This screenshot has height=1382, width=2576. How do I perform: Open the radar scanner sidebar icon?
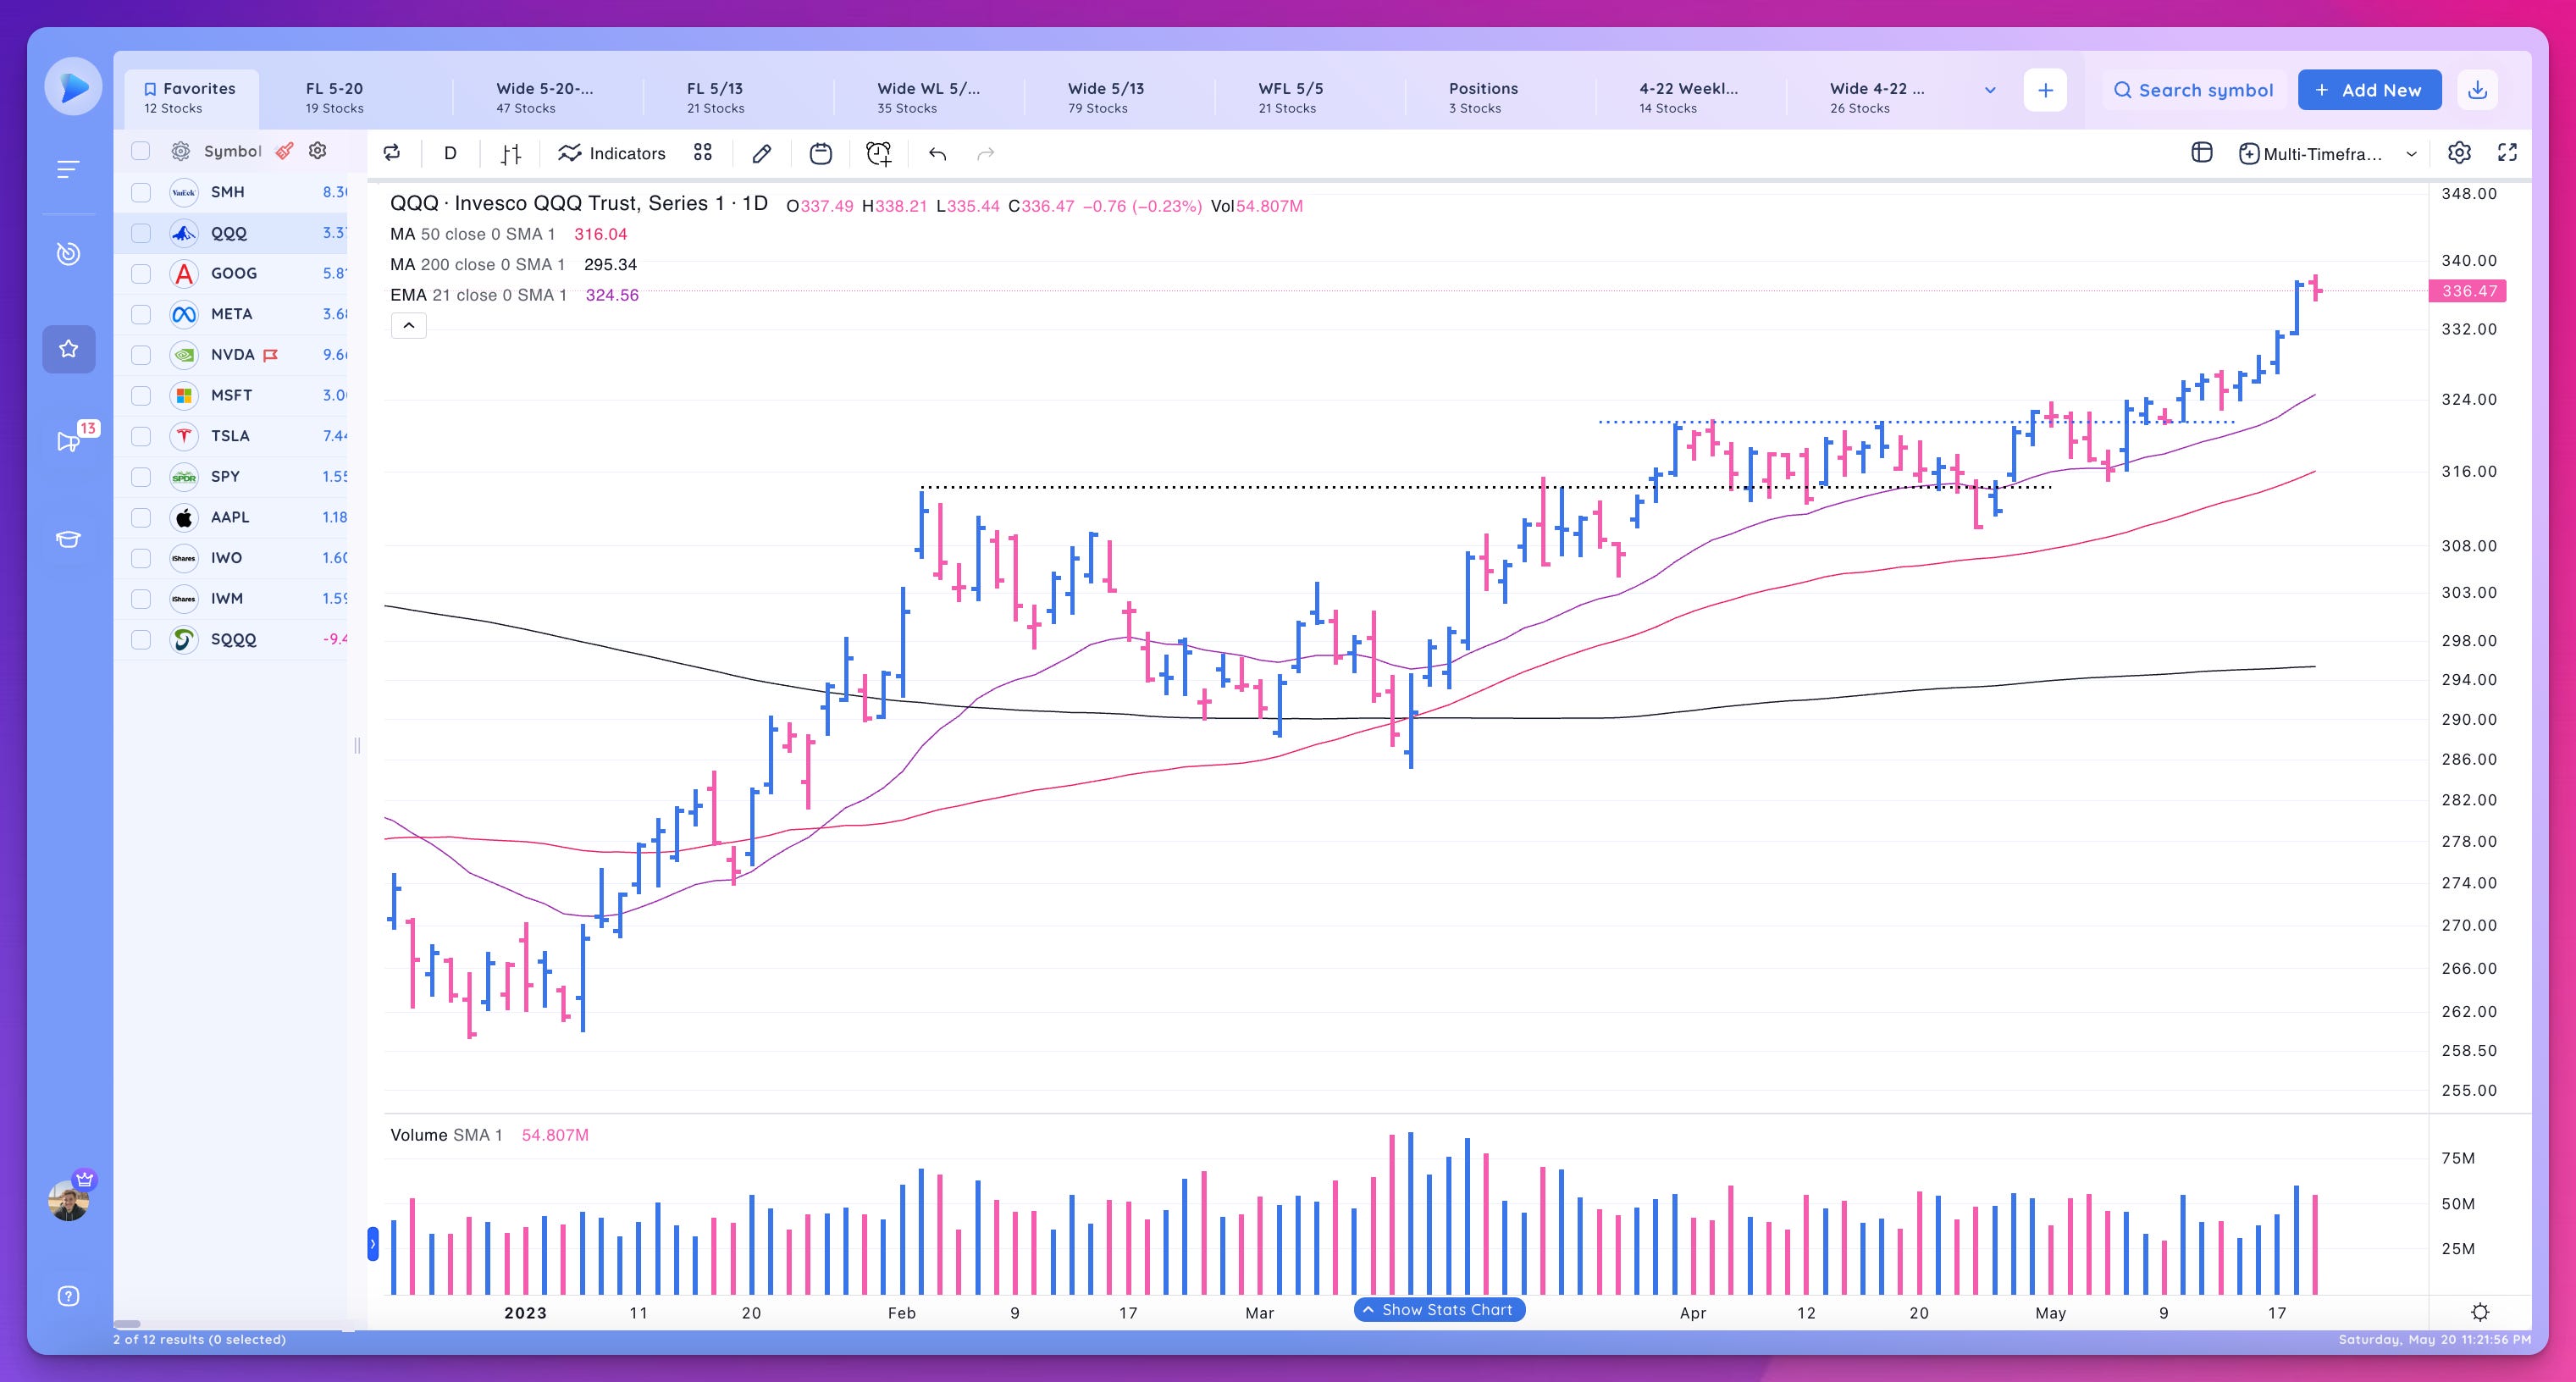[x=68, y=254]
